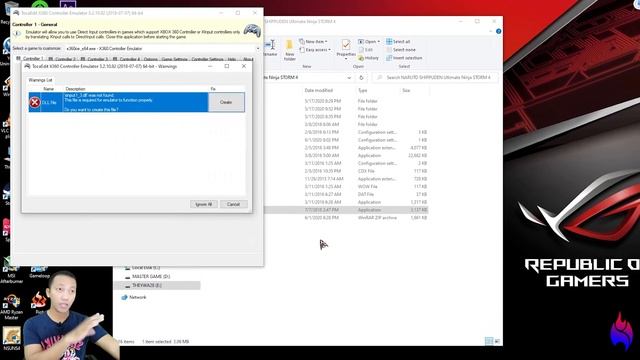Open AMD Ryzen Master desktop shortcut

[x=11, y=307]
